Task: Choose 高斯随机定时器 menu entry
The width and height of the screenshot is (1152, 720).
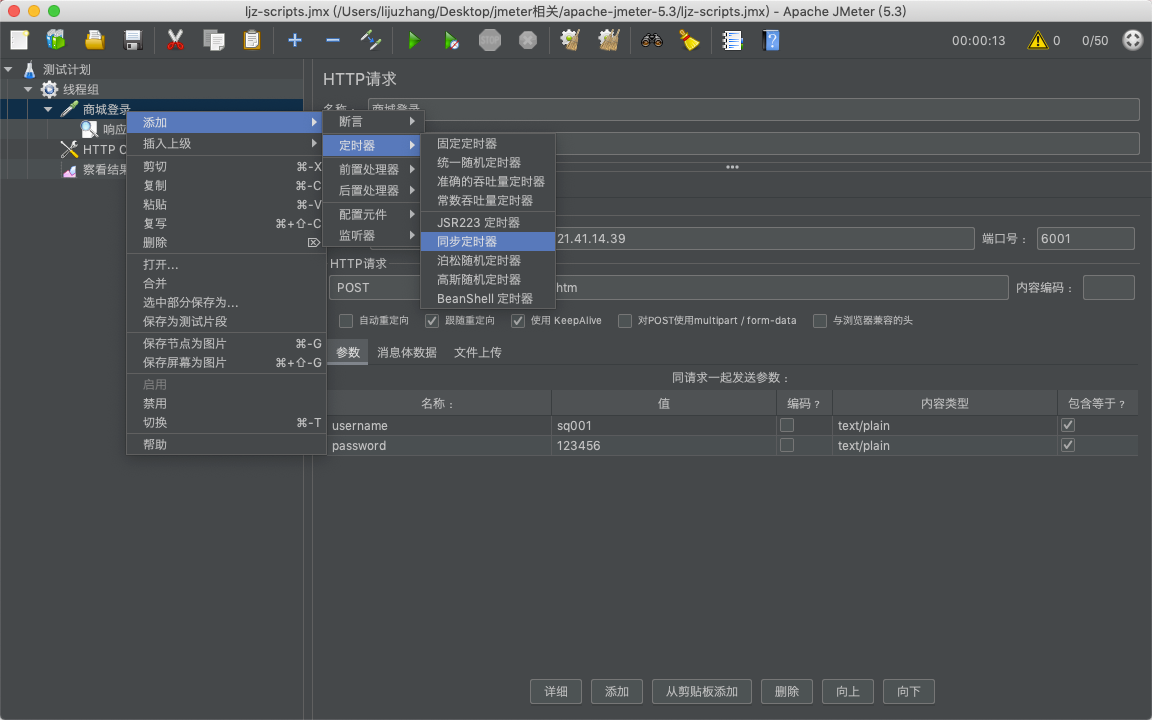Action: pos(488,280)
